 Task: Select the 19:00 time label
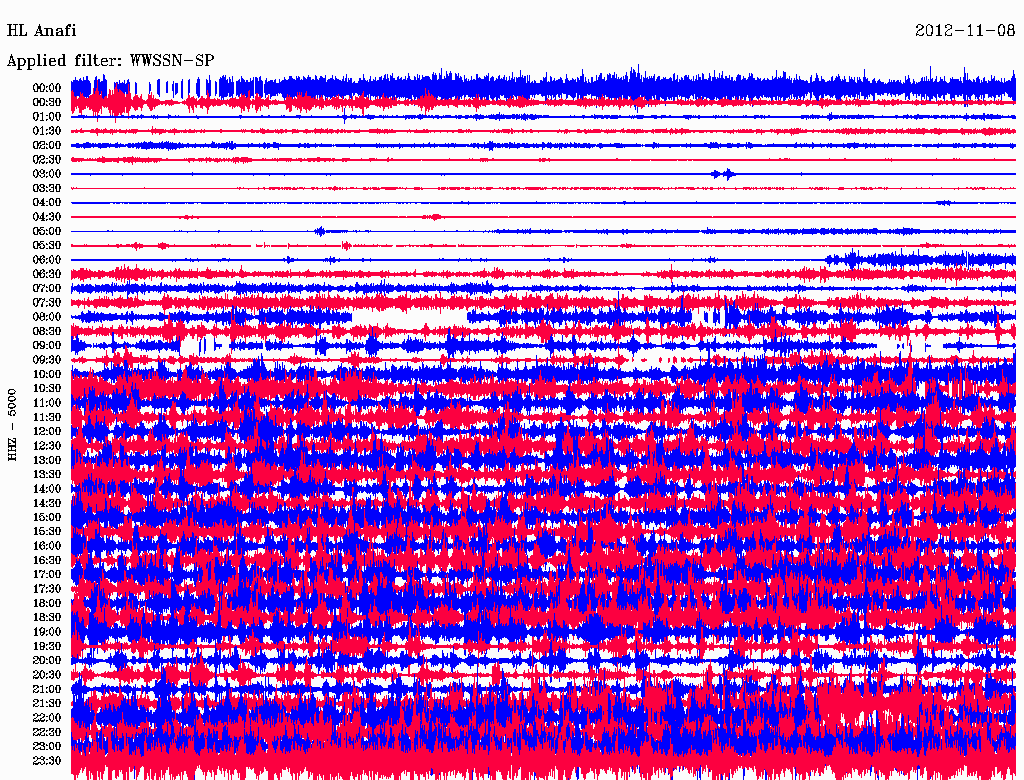pos(46,632)
